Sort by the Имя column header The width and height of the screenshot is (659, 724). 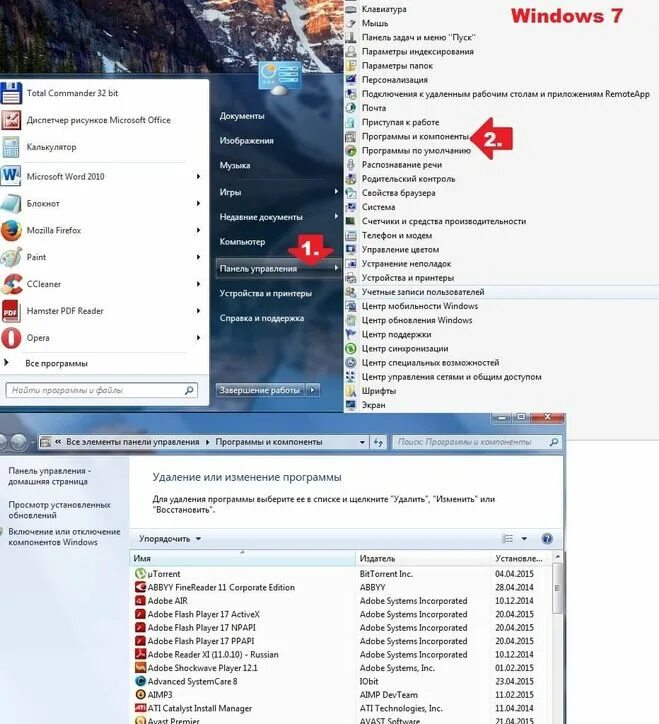click(x=242, y=558)
